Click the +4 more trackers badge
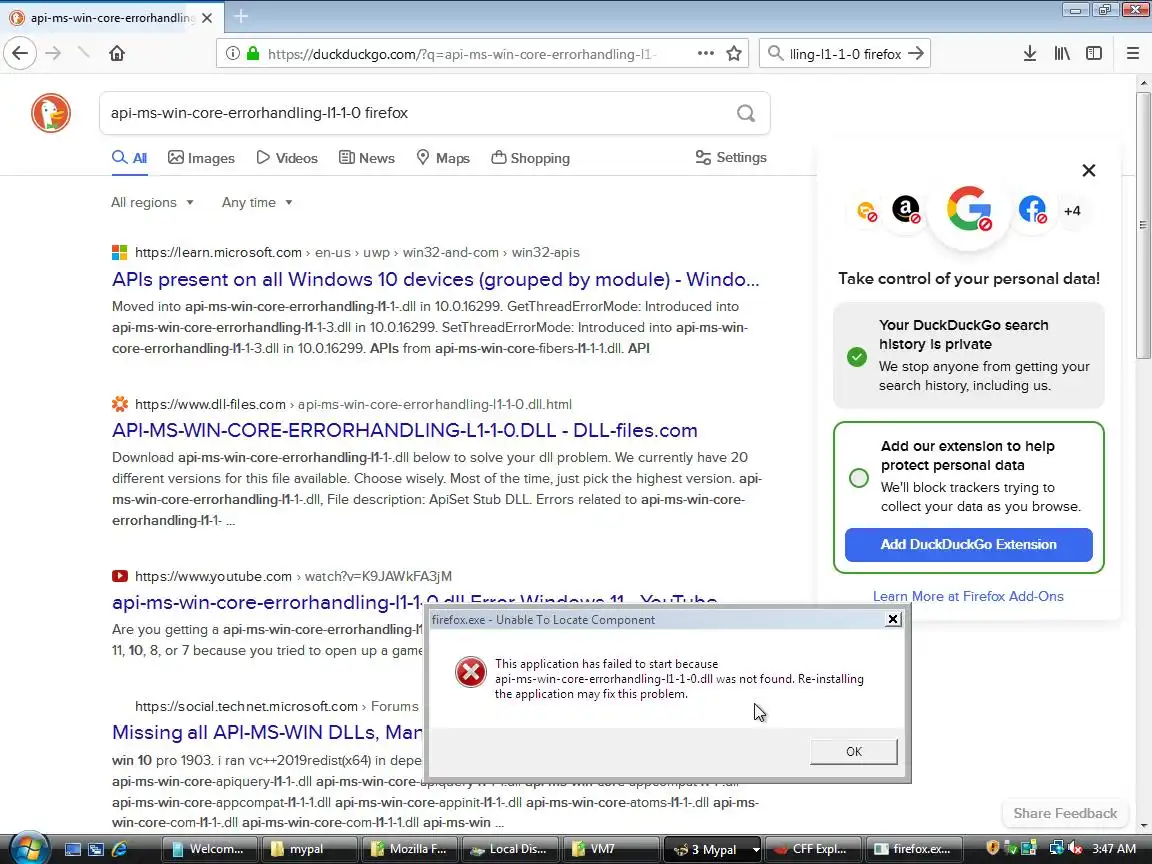This screenshot has height=864, width=1152. tap(1072, 211)
